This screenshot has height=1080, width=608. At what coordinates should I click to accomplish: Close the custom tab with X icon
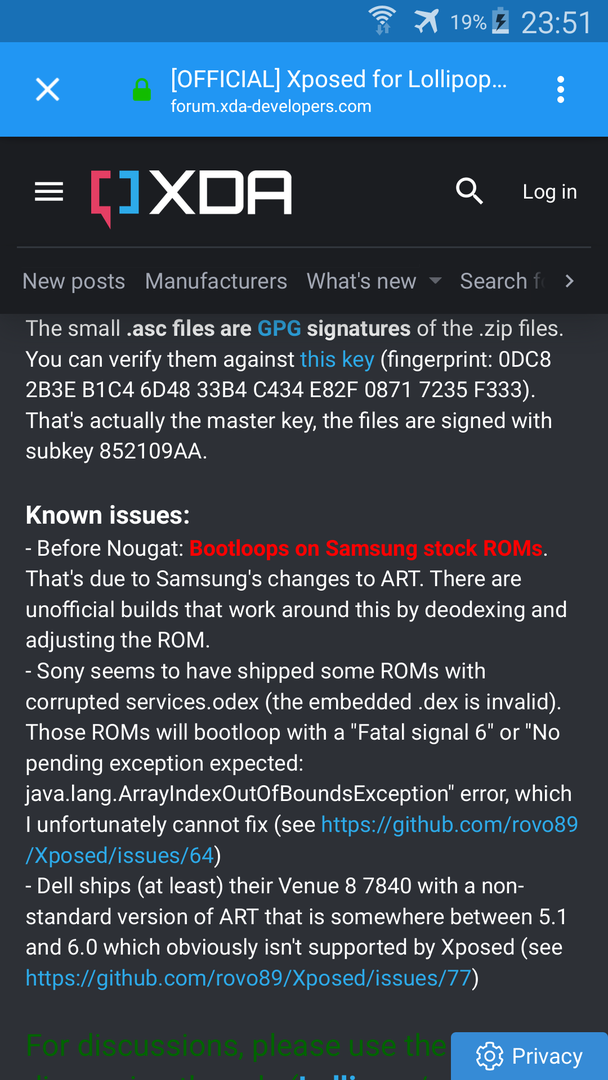click(48, 90)
